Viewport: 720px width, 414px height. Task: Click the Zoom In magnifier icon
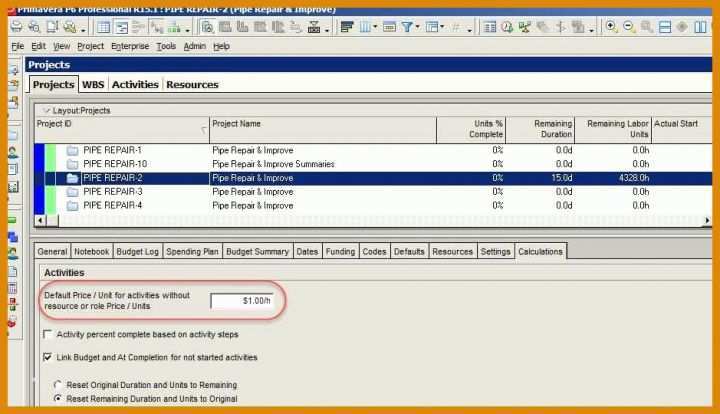[611, 27]
